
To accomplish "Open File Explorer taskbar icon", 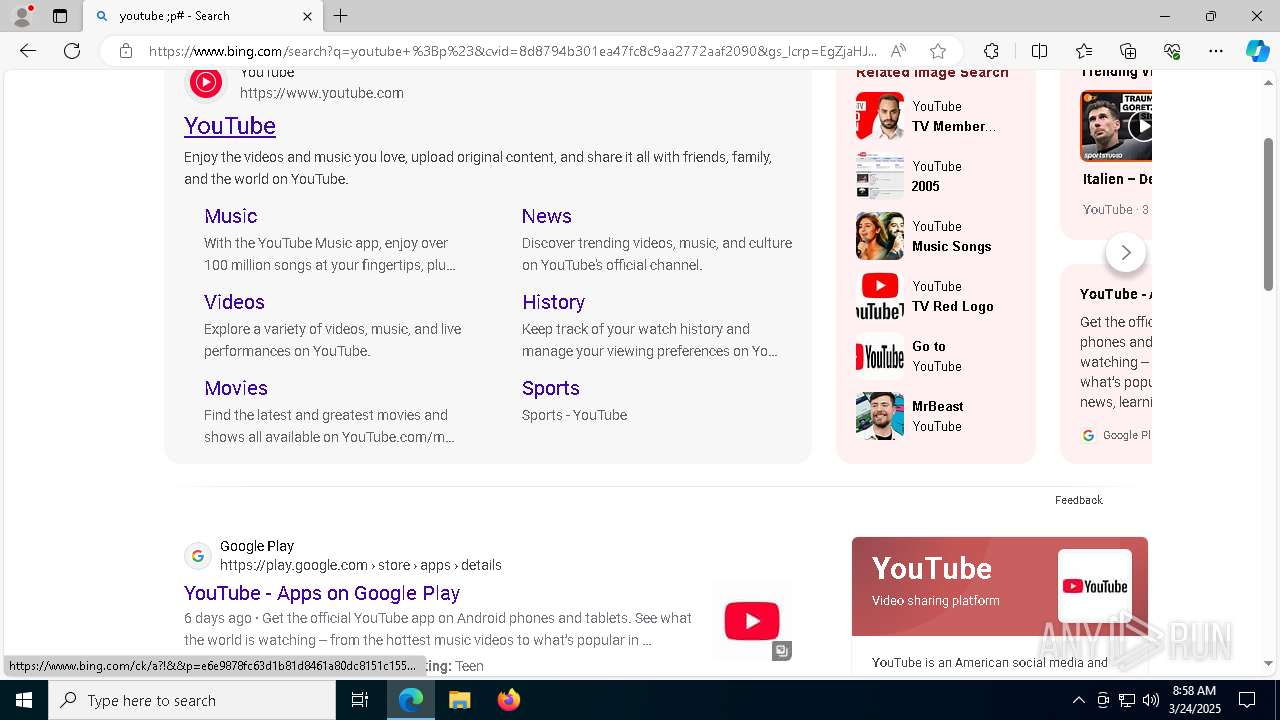I will tap(460, 700).
